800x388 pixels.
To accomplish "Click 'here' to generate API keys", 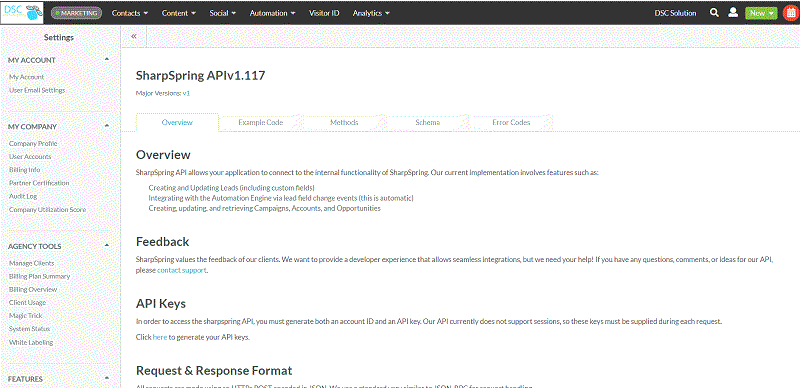I will [160, 337].
